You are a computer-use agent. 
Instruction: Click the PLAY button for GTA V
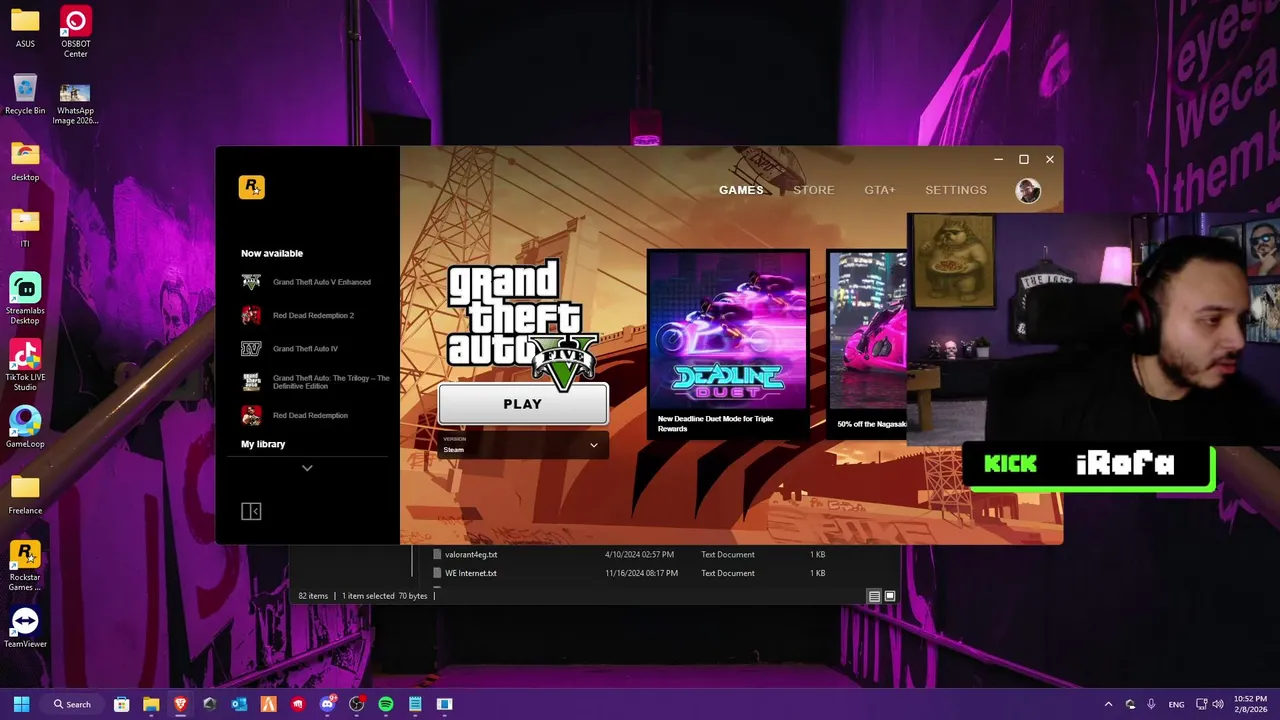coord(522,404)
